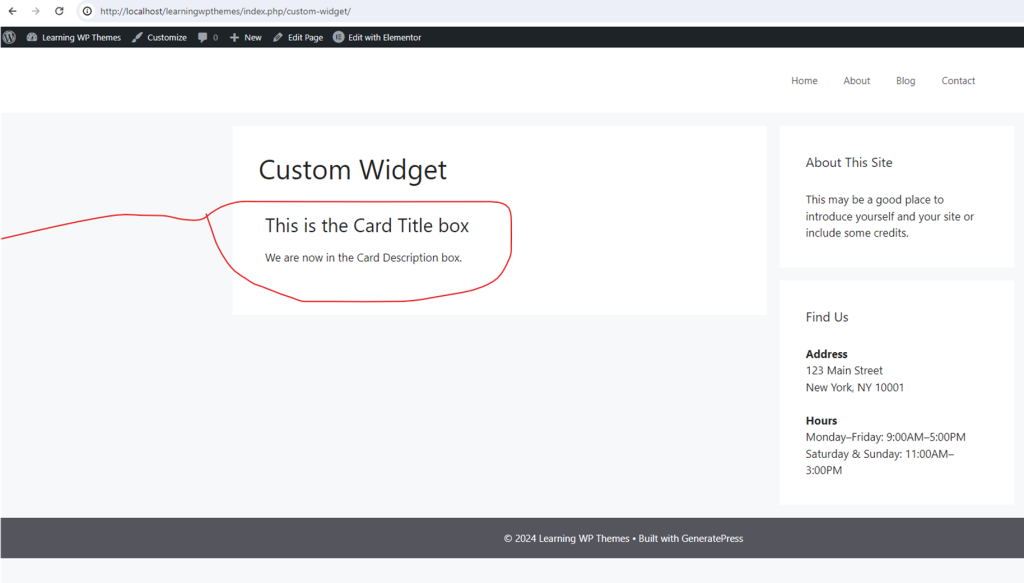
Task: Click the New plus icon in admin bar
Action: click(x=232, y=37)
